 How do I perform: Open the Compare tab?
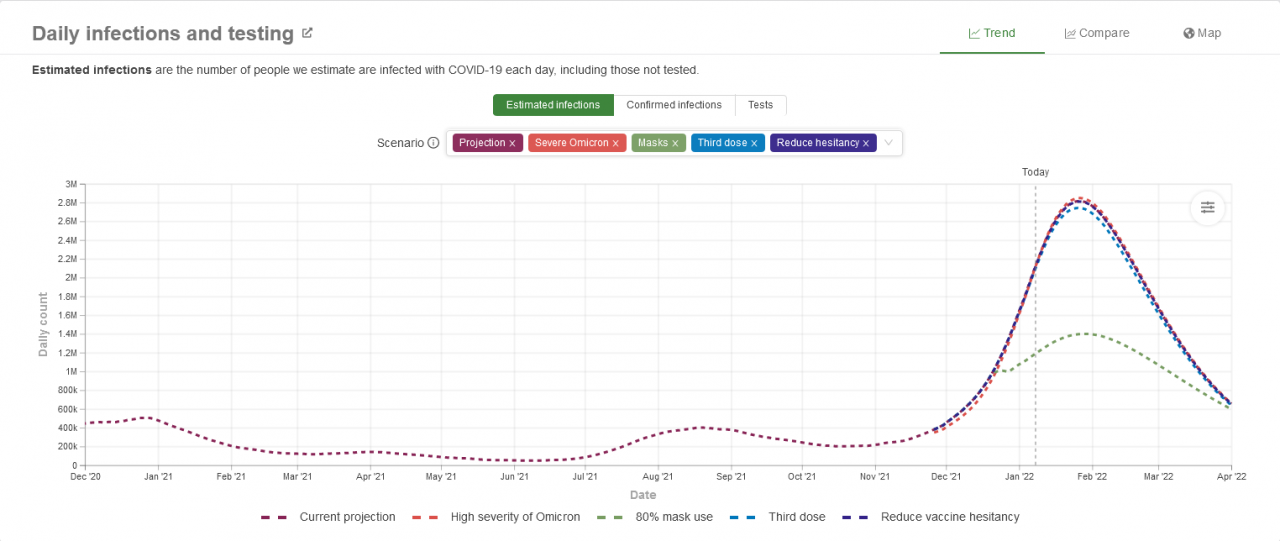click(1097, 33)
